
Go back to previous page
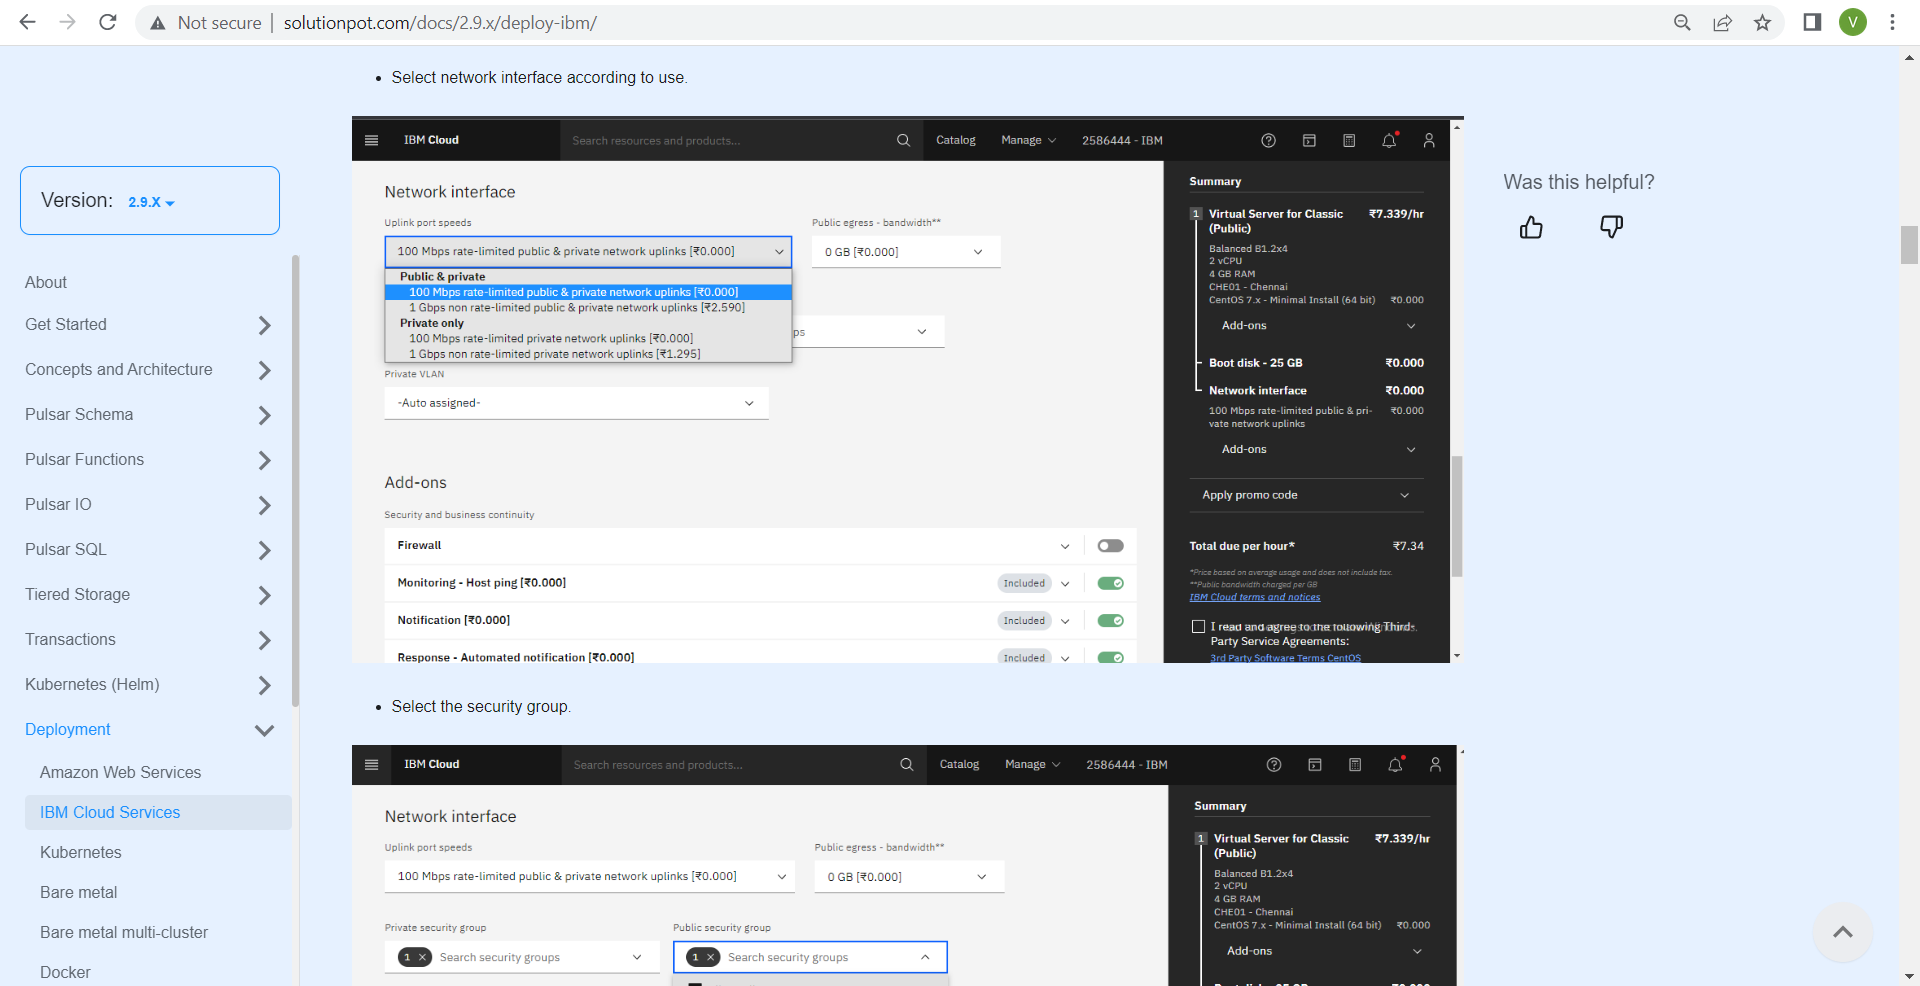pyautogui.click(x=27, y=22)
